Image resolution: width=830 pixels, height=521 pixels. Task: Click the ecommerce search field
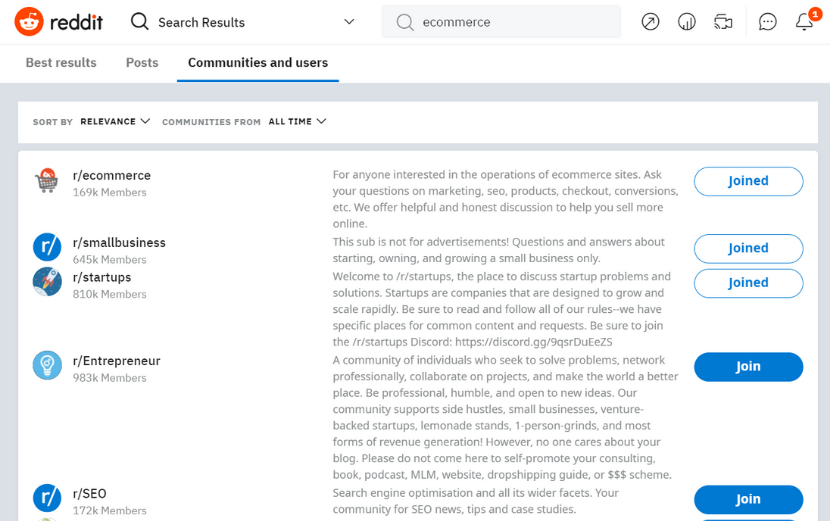pos(501,22)
